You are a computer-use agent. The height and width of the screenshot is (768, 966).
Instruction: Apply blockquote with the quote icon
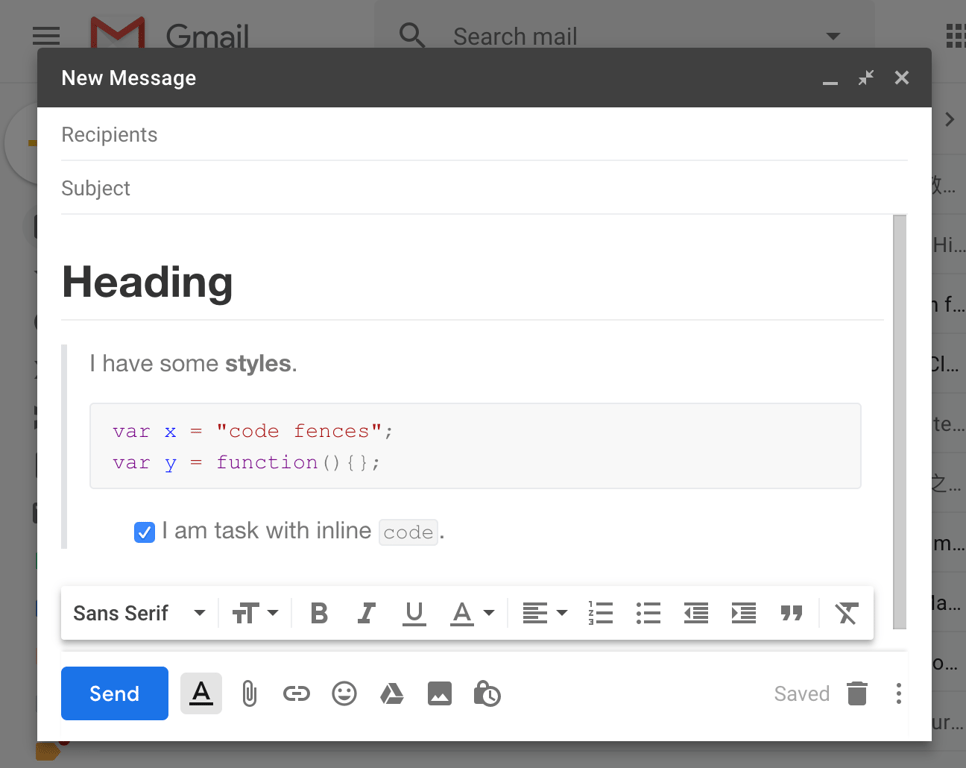click(x=792, y=613)
